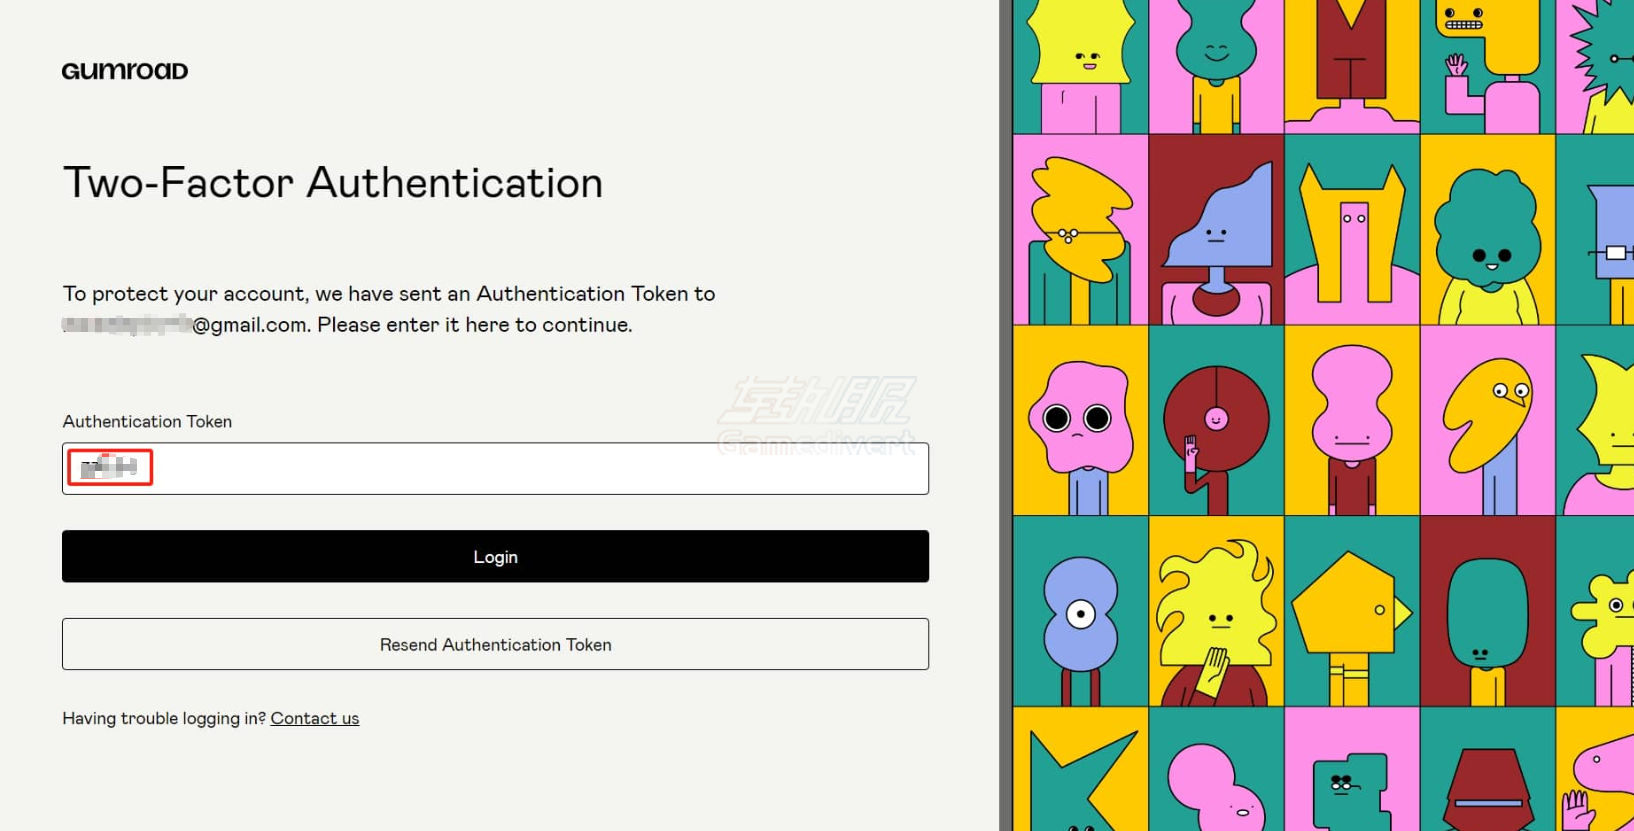Click Resend Authentication Token button
This screenshot has width=1634, height=831.
495,644
